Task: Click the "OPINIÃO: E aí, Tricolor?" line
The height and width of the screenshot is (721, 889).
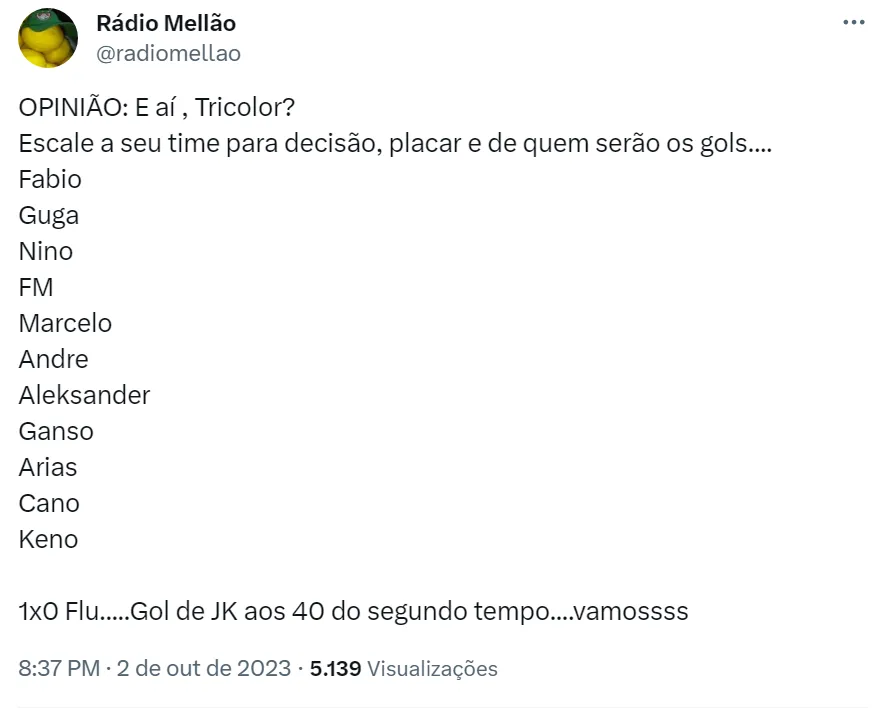Action: 157,107
